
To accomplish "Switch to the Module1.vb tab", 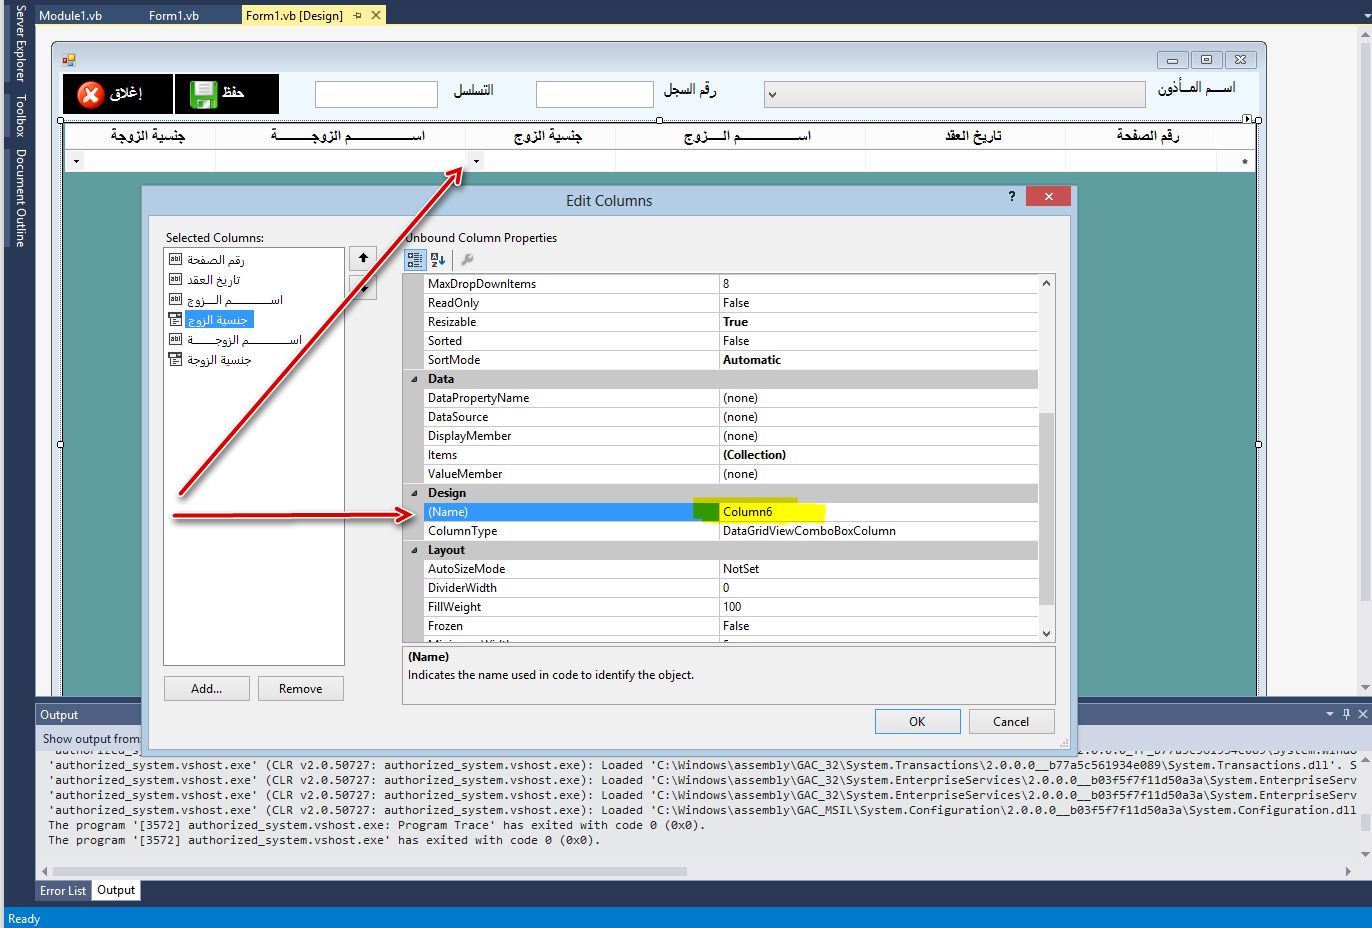I will point(70,16).
